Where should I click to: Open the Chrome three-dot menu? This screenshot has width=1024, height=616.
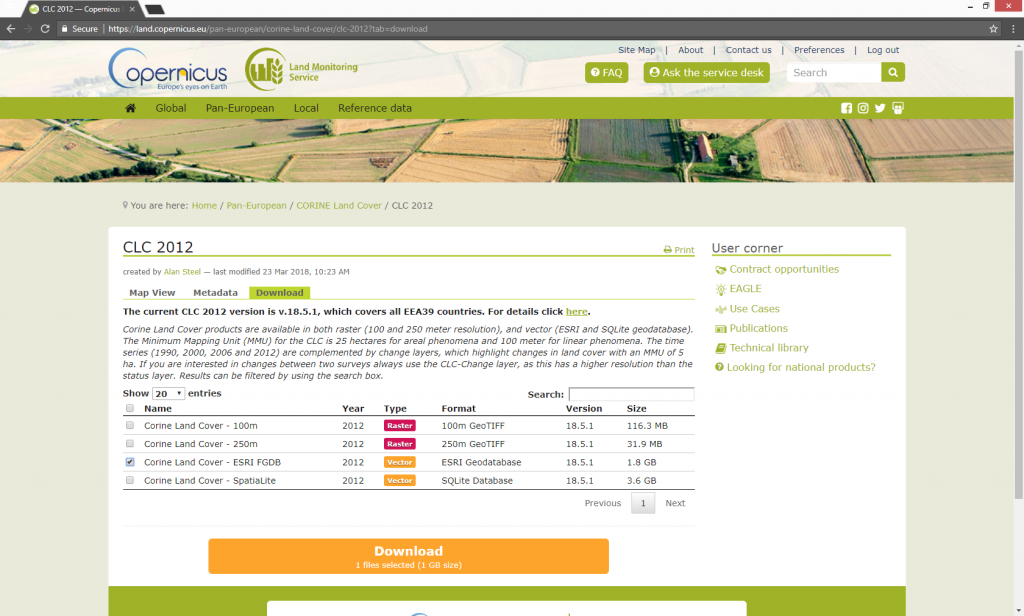point(1013,29)
